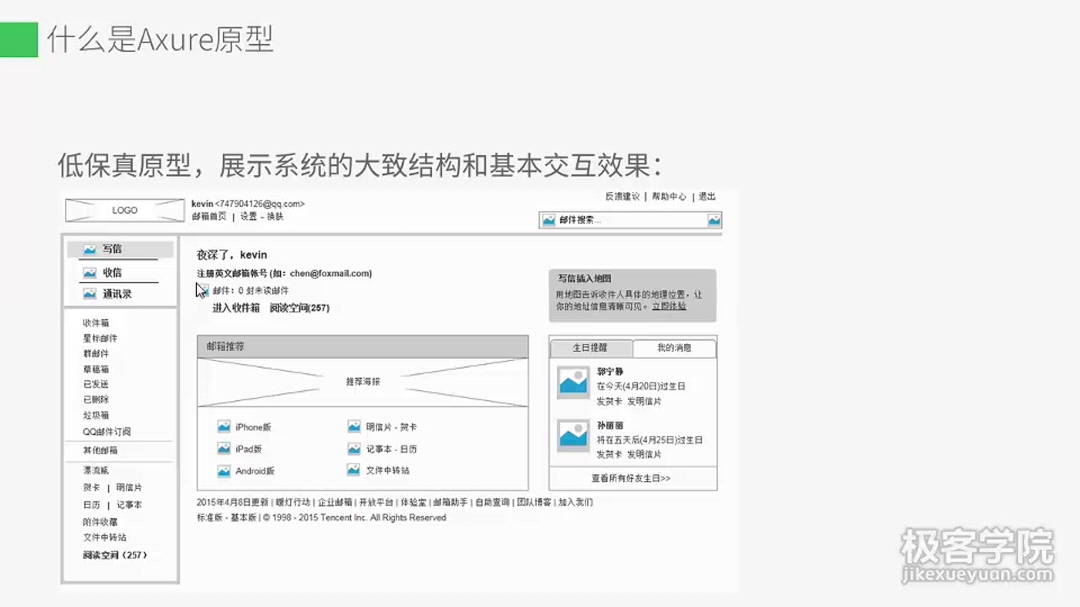The width and height of the screenshot is (1080, 607).
Task: Open the 已发送 folder
Action: click(96, 384)
